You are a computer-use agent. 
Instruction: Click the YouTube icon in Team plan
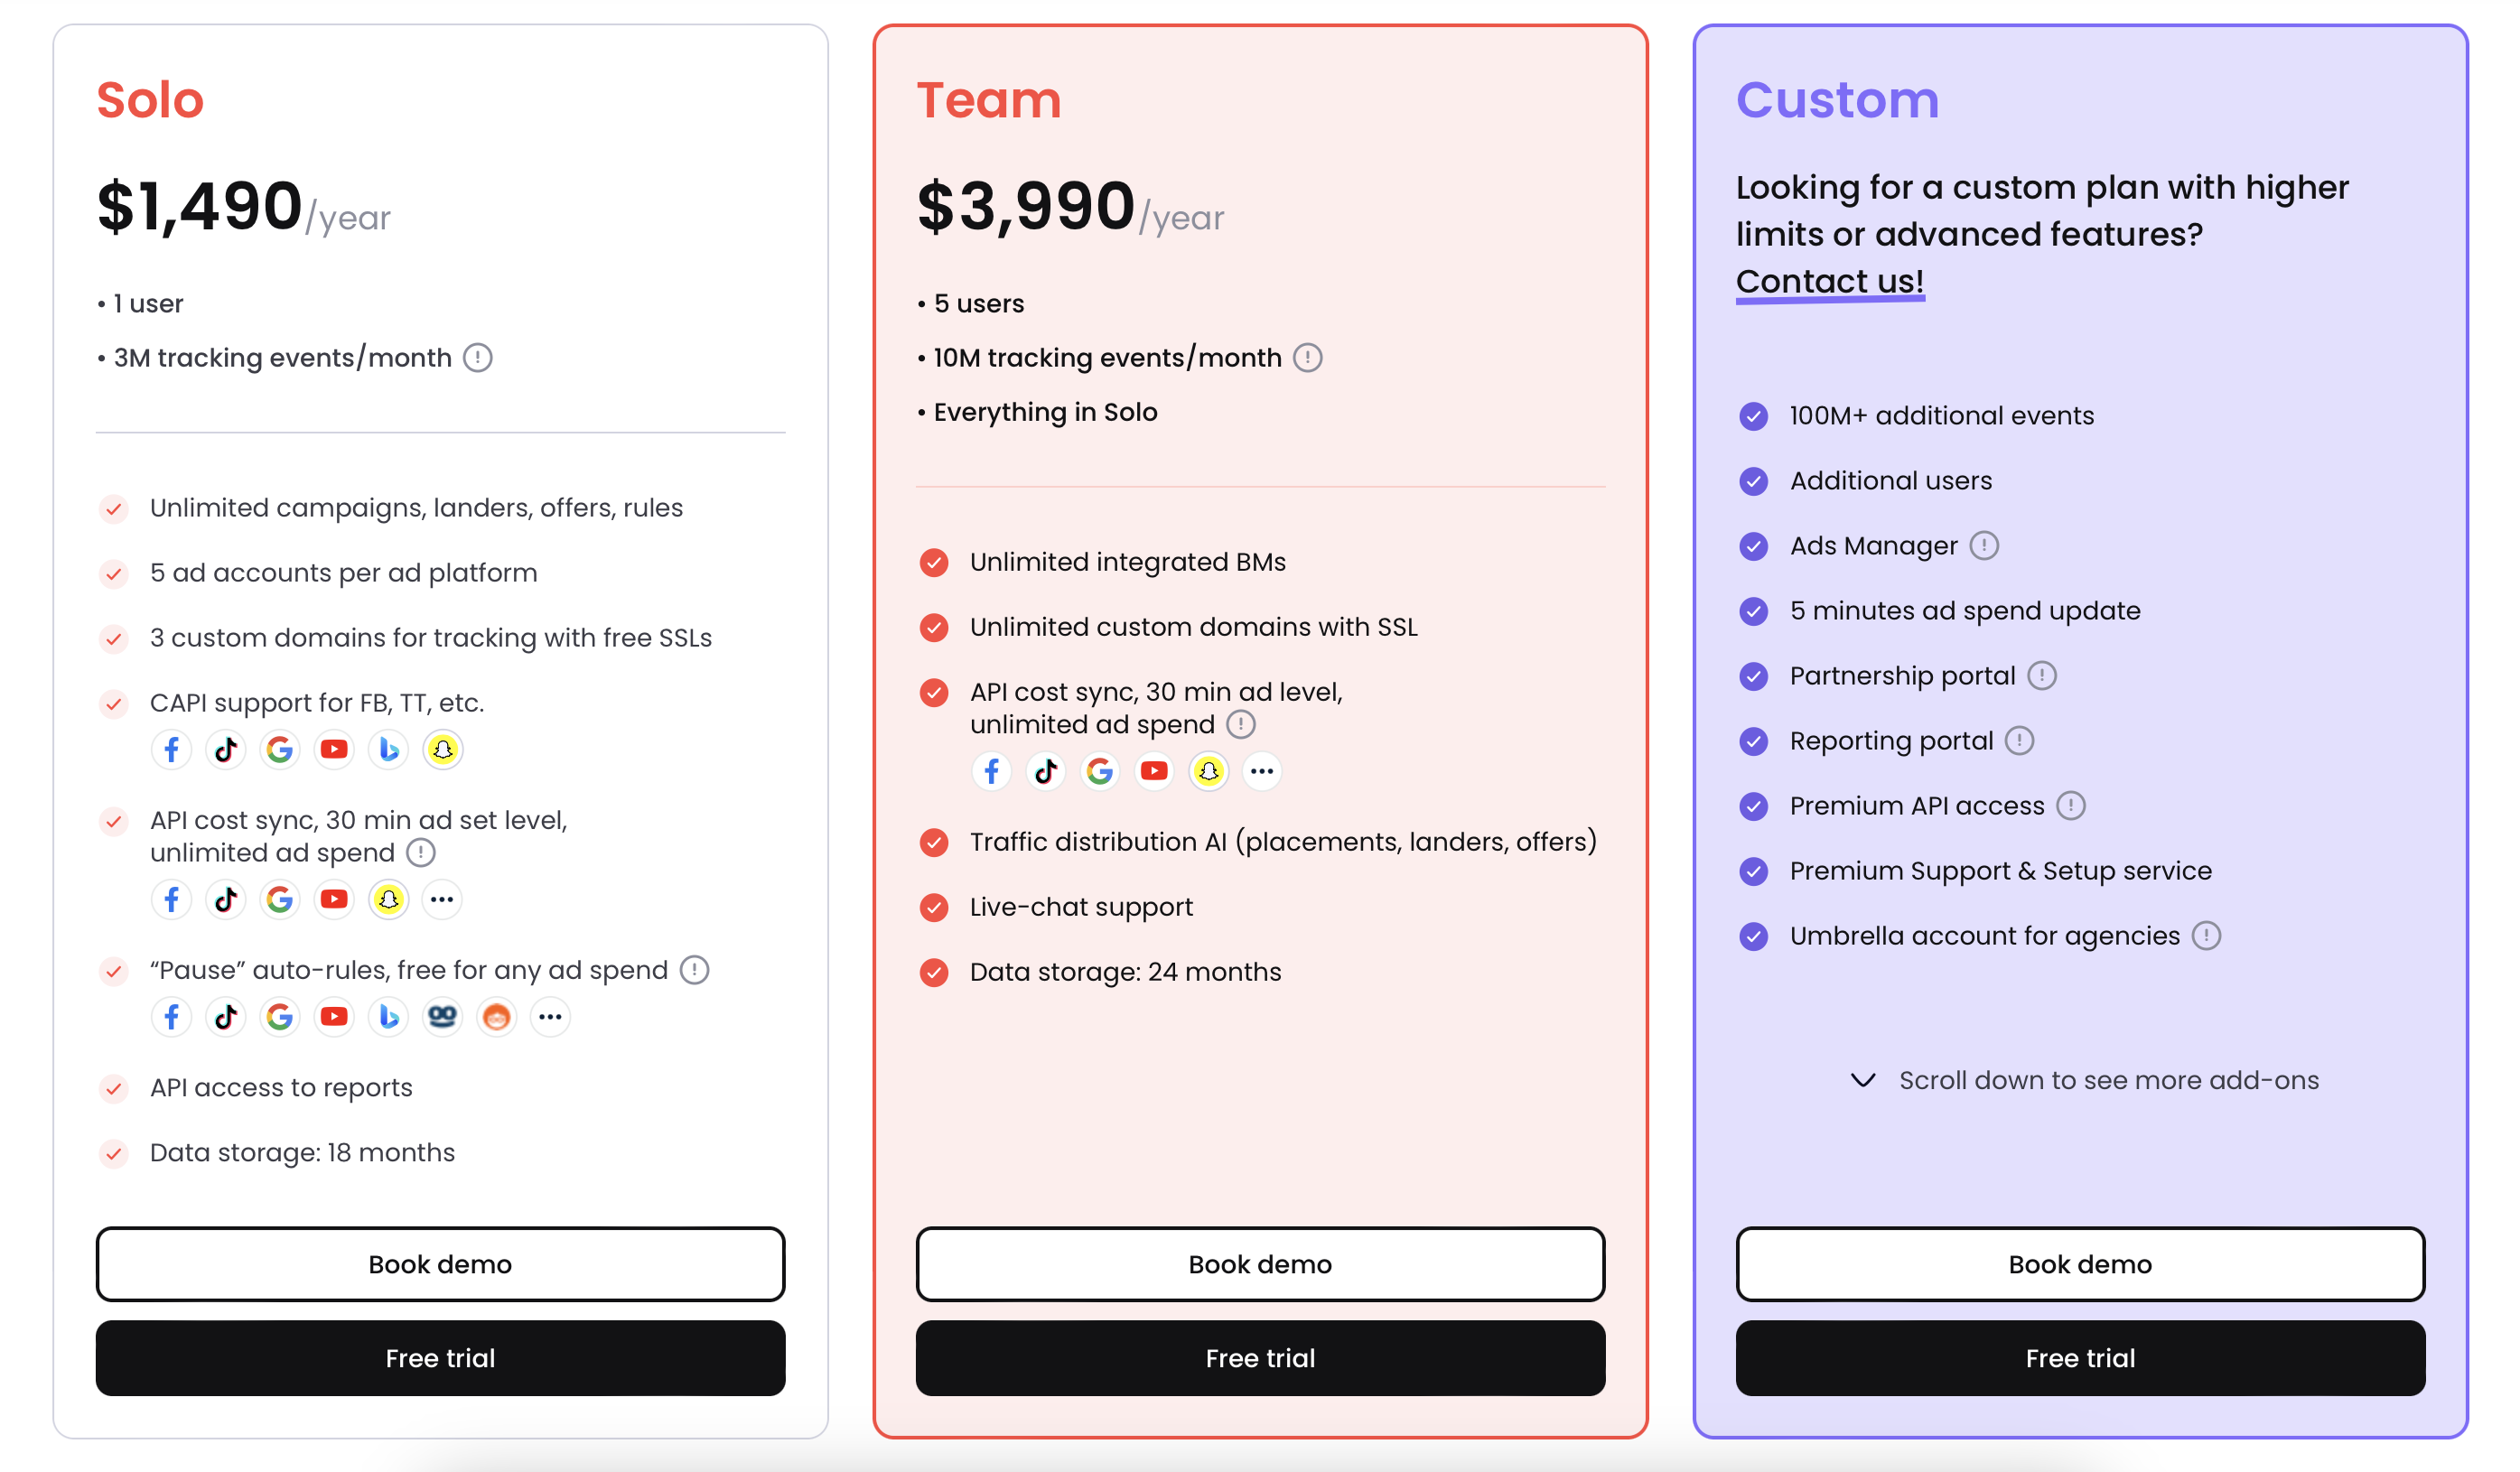[x=1154, y=771]
